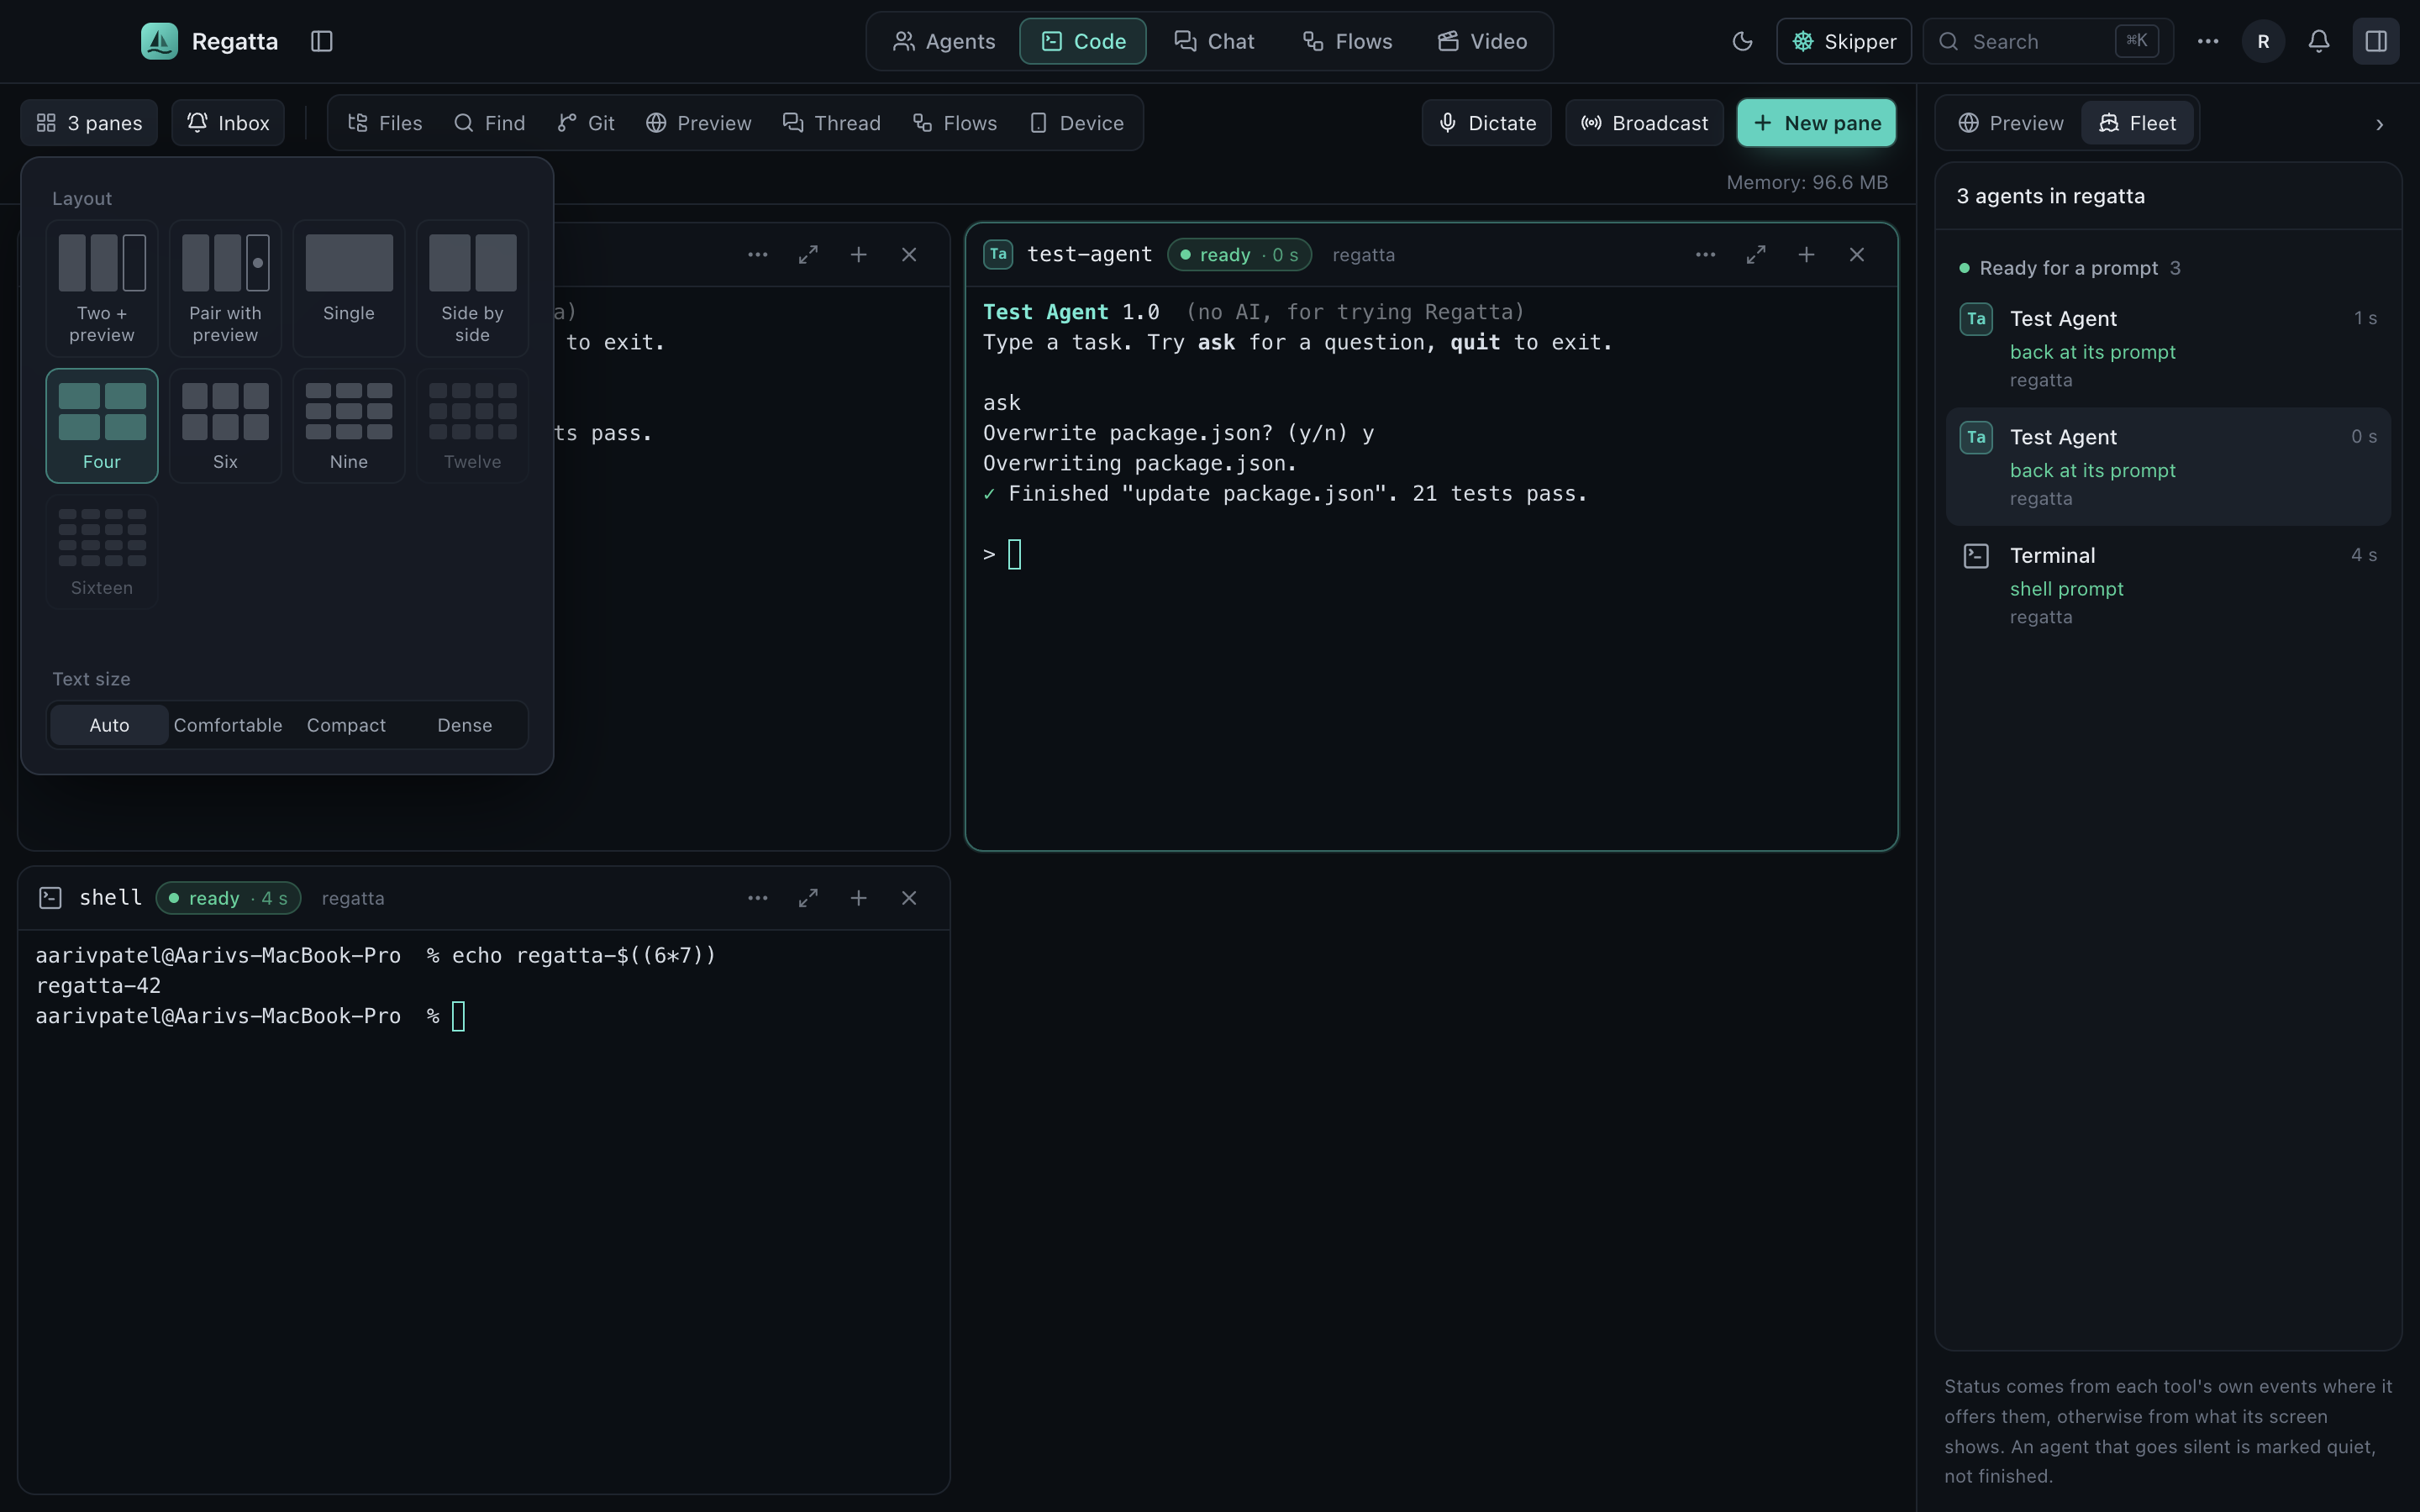The image size is (2420, 1512).
Task: Click the test-agent ready status pill
Action: 1239,255
